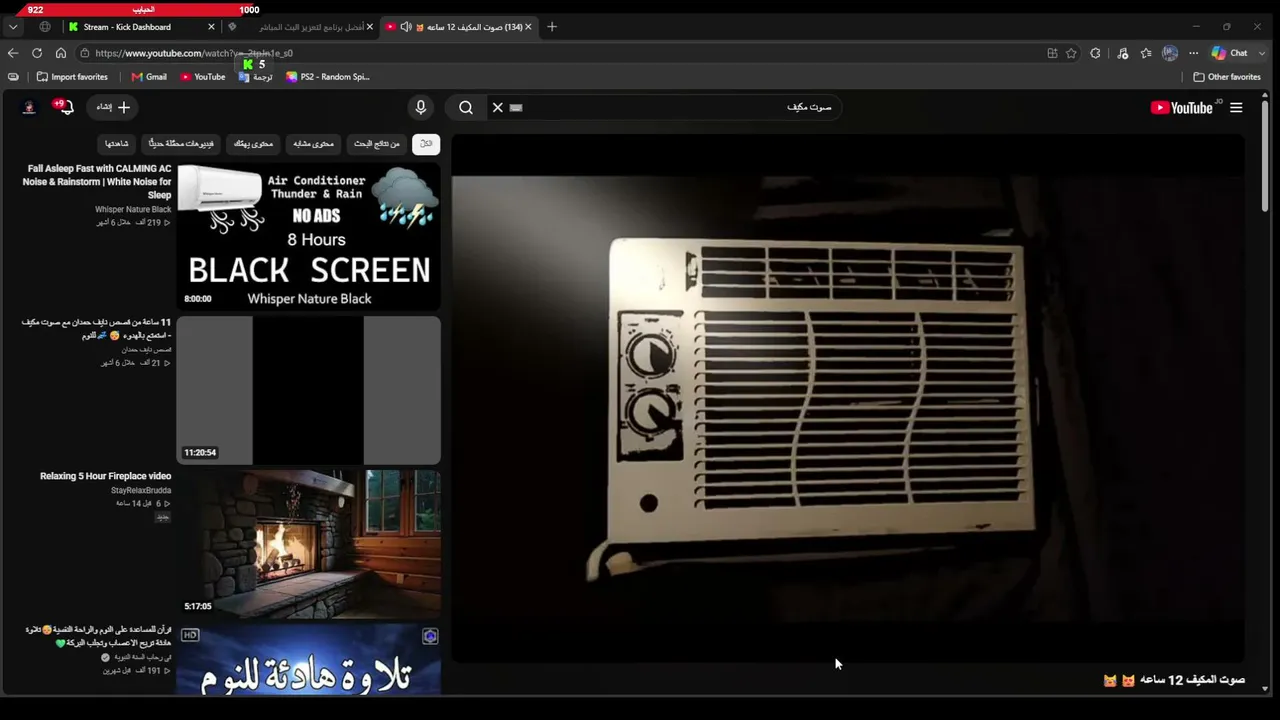1280x720 pixels.
Task: Open the Air Conditioner Thunder & Rain thumbnail
Action: click(x=309, y=237)
